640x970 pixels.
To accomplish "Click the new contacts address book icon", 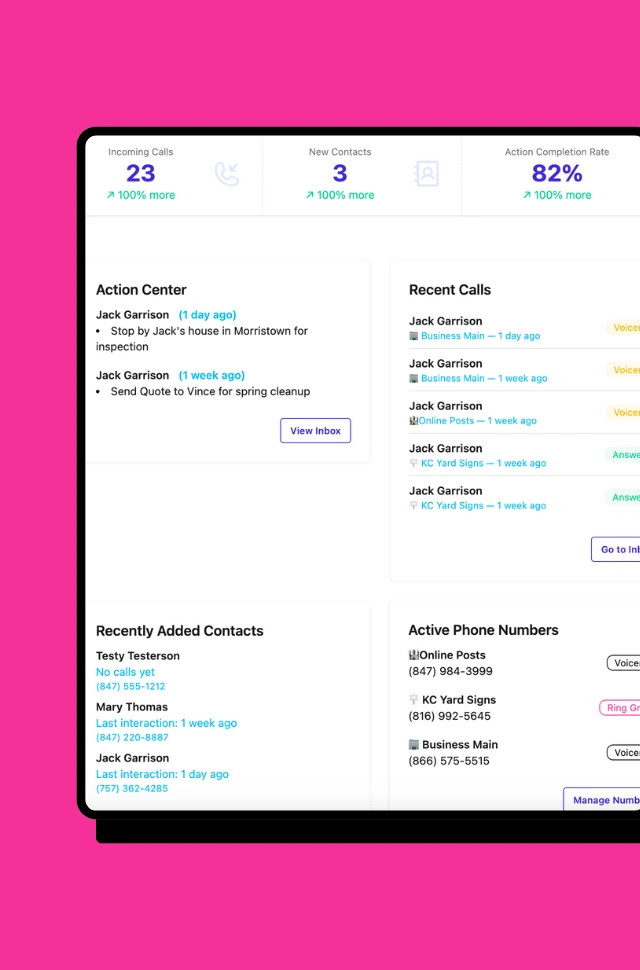I will tap(426, 174).
